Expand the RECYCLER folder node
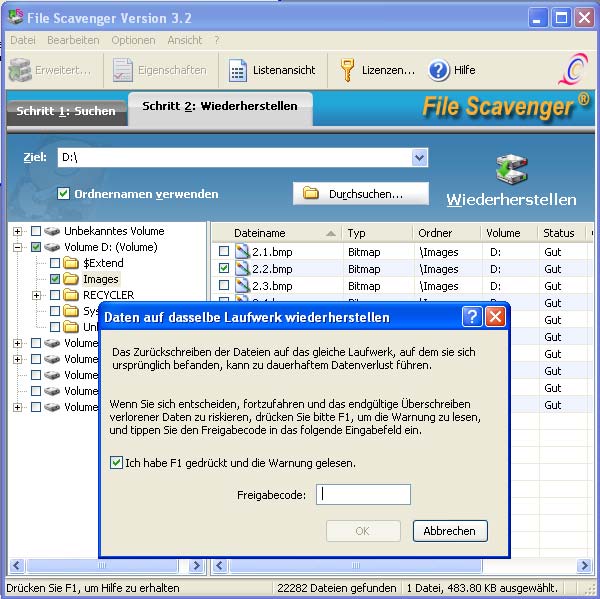This screenshot has width=600, height=599. click(36, 295)
